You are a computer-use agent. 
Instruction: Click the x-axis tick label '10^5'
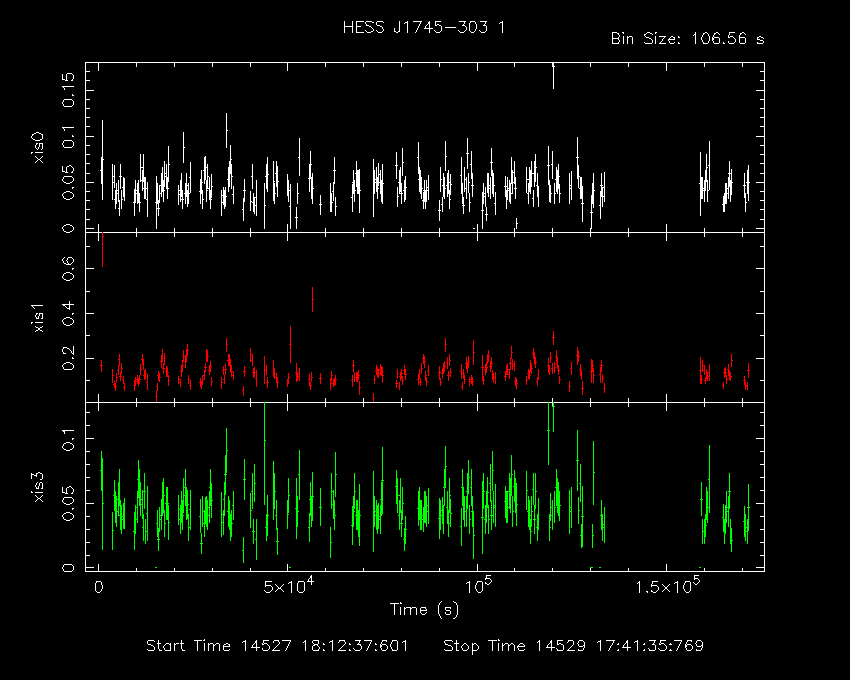click(478, 586)
